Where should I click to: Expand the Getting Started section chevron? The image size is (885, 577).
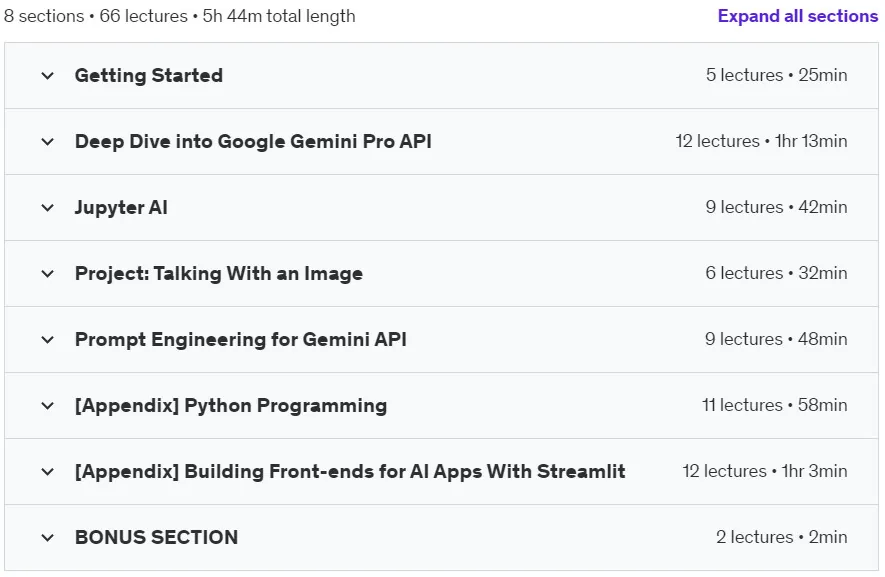[x=47, y=76]
